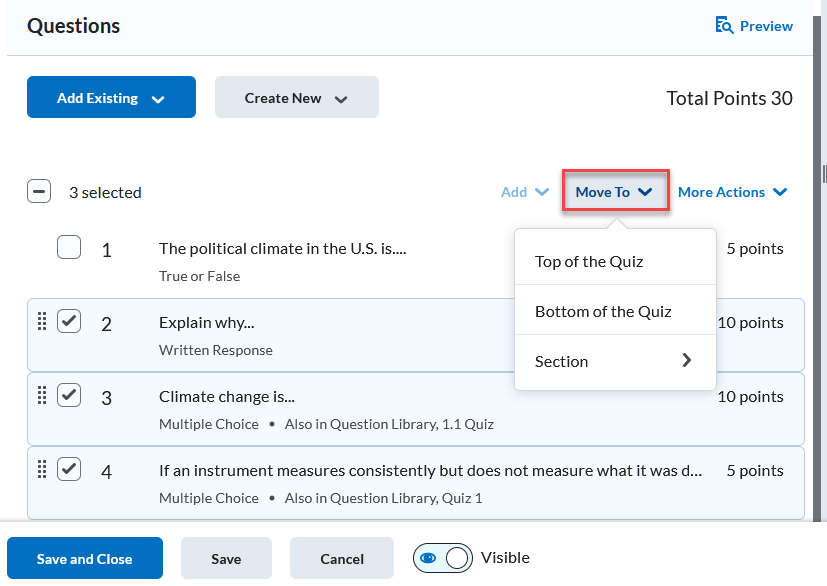This screenshot has height=586, width=827.
Task: Check the checkbox for question 1
Action: pos(69,248)
